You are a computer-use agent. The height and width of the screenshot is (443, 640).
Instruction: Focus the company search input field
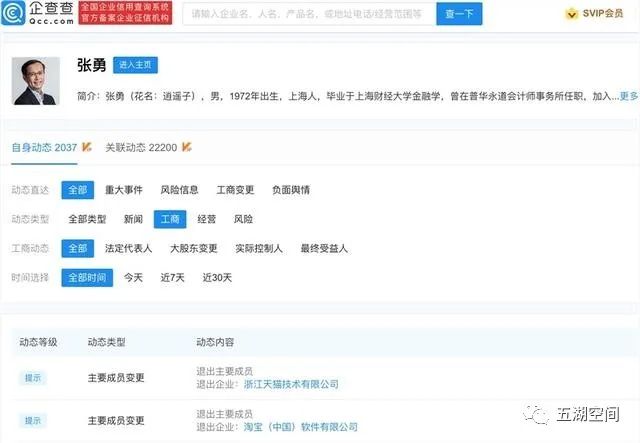pos(309,14)
